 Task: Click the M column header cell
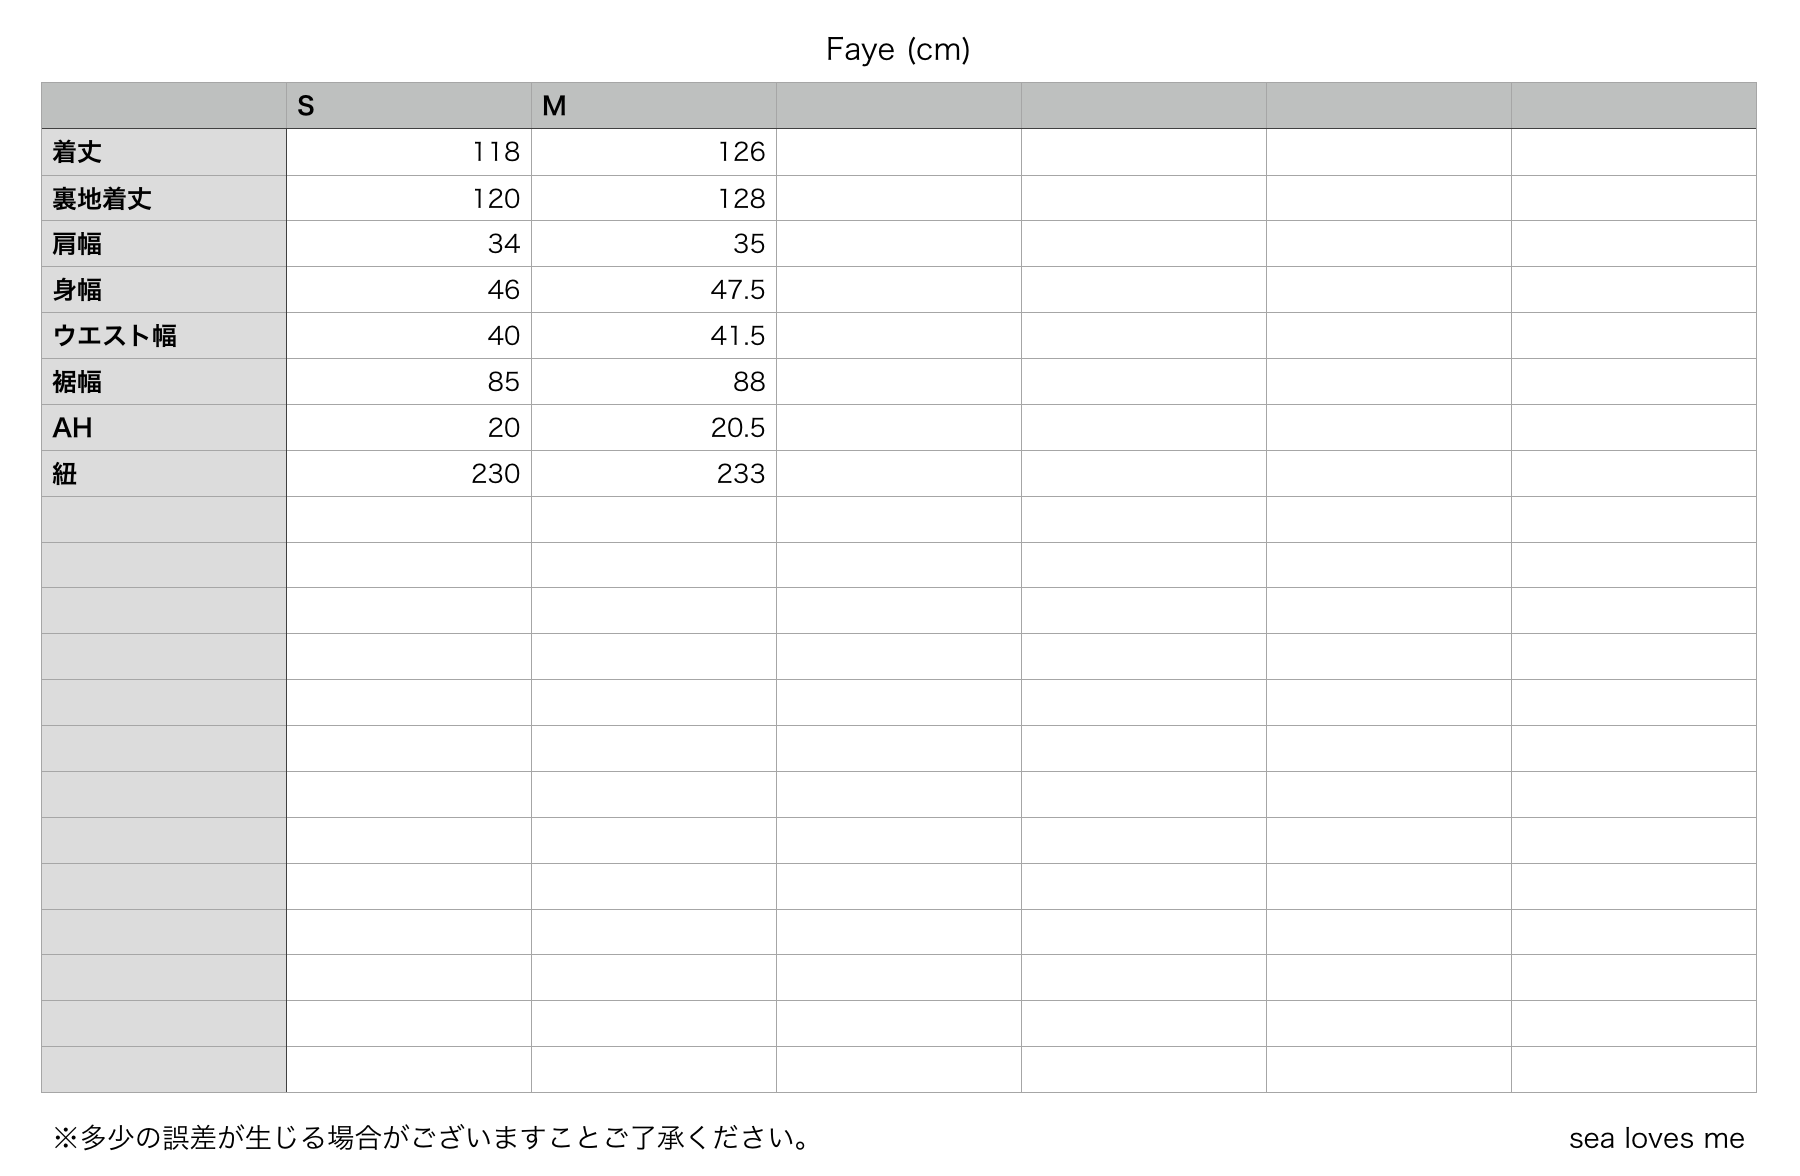[x=654, y=106]
